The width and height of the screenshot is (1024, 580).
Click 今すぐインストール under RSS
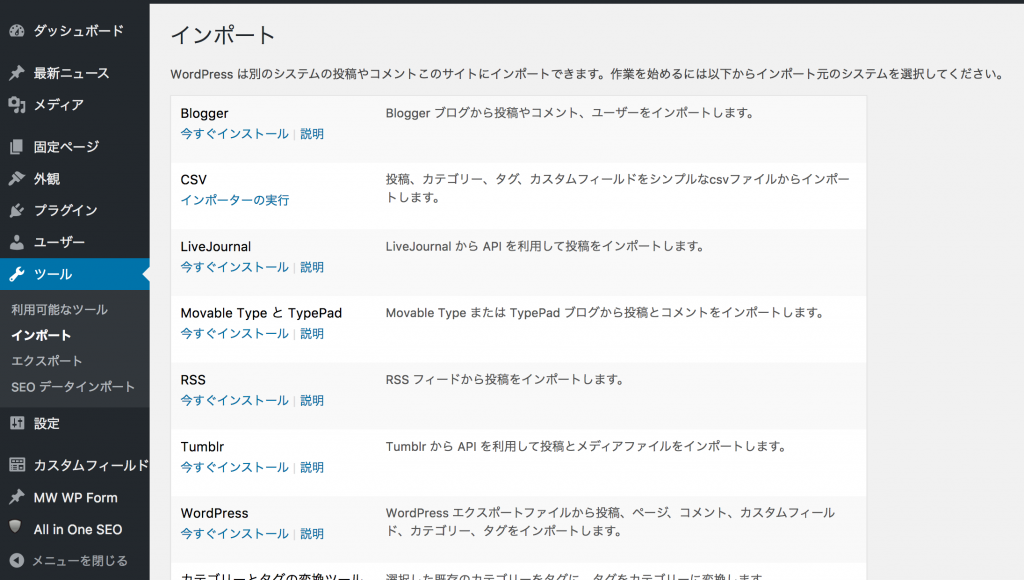(234, 400)
